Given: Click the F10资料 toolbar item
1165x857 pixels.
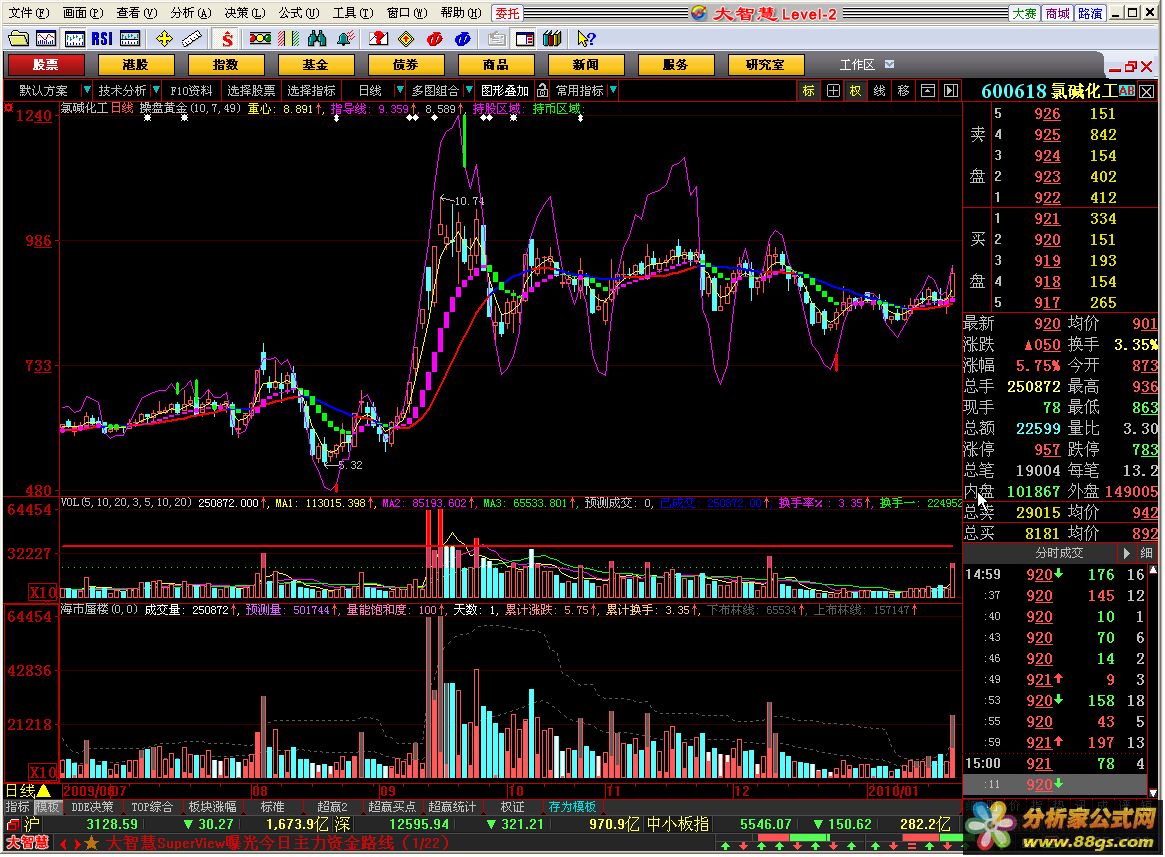Looking at the screenshot, I should tap(192, 91).
